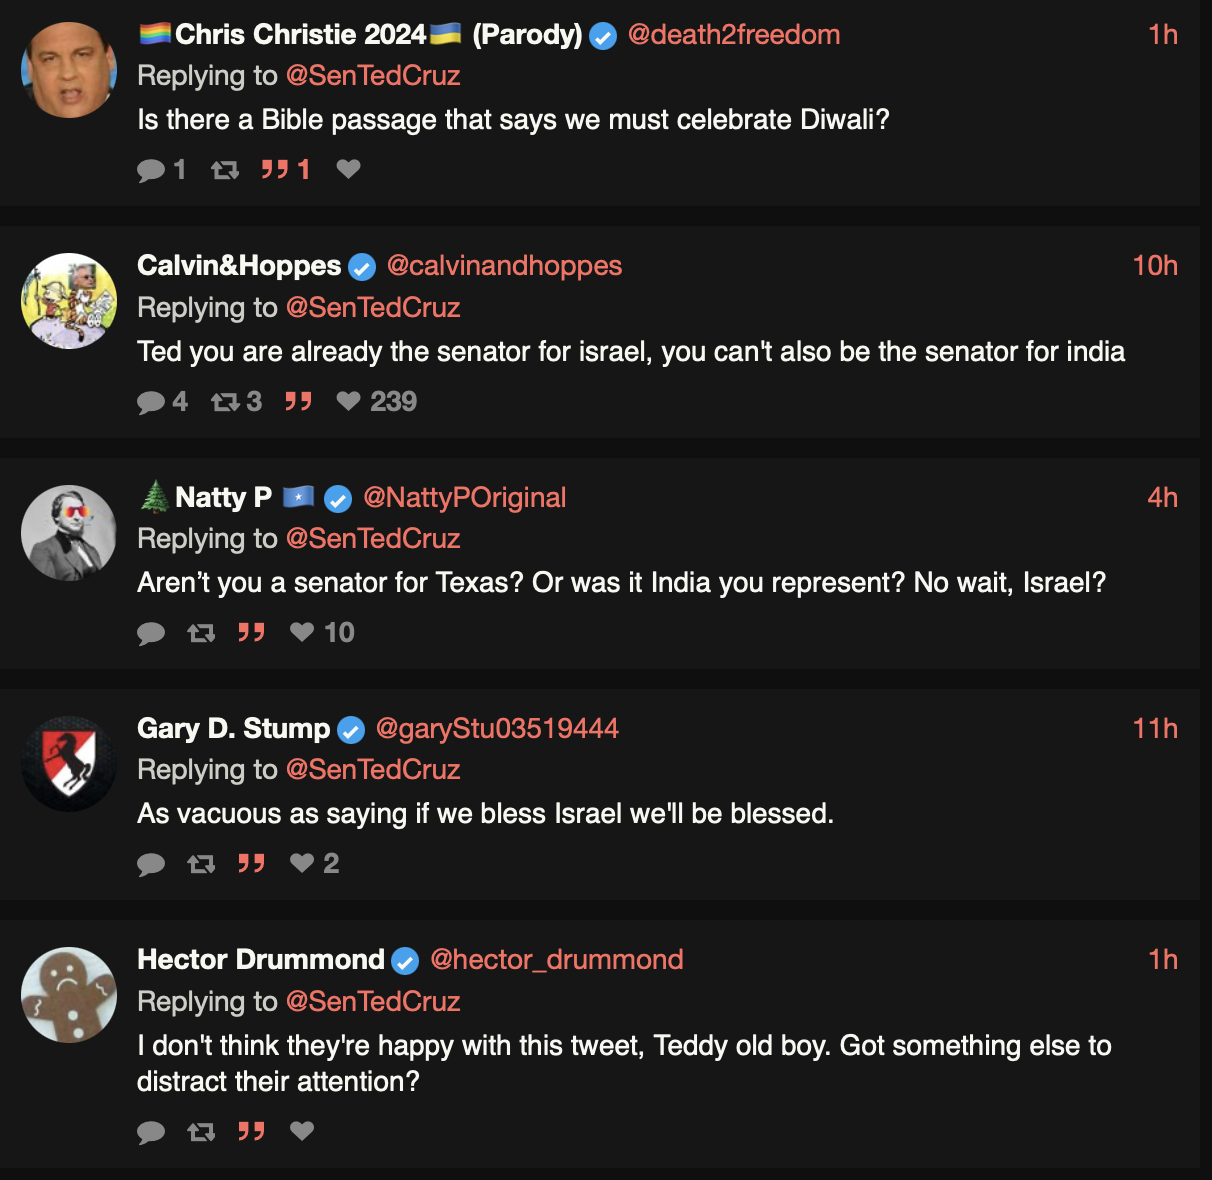
Task: Like Hector Drummond's tweet
Action: tap(302, 1131)
